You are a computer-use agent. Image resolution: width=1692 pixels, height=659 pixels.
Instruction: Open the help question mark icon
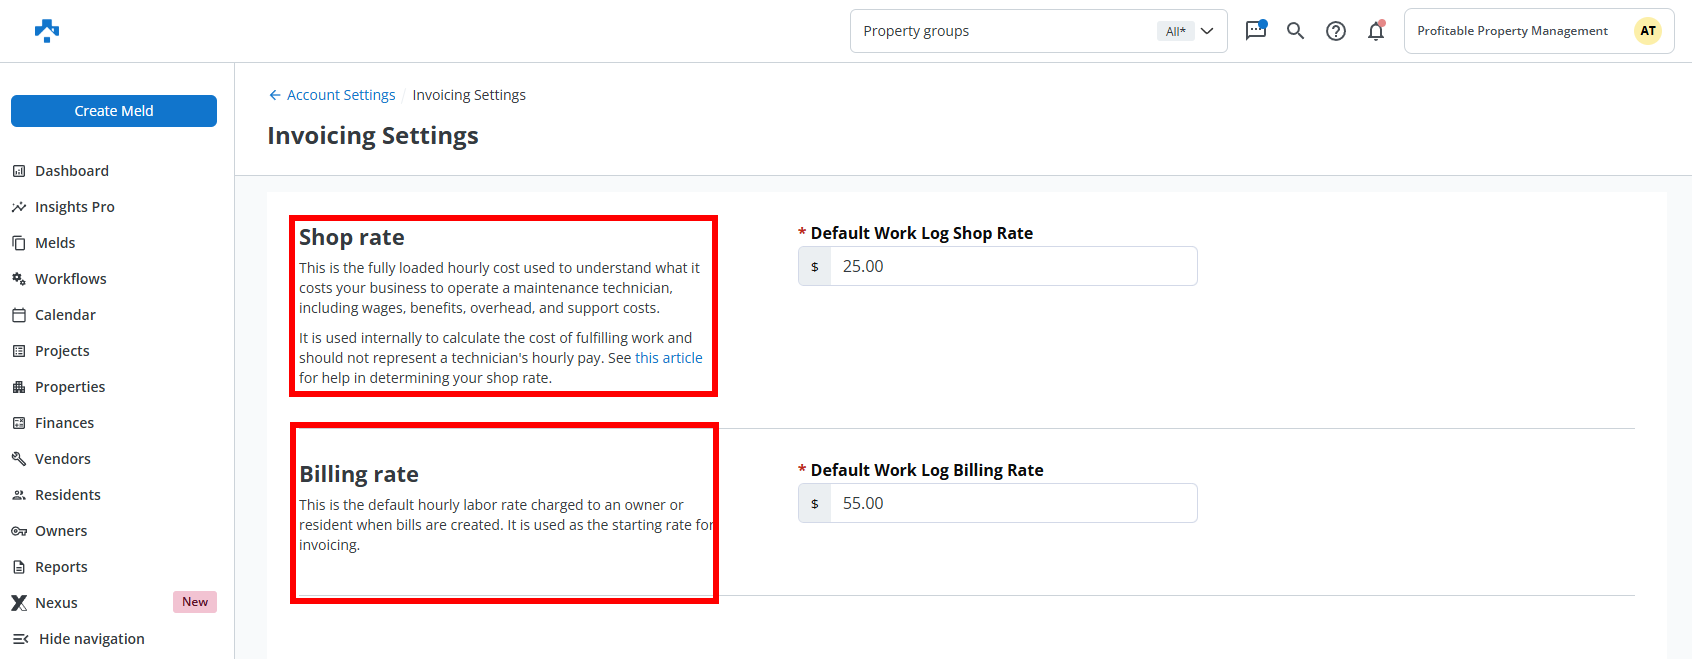point(1335,31)
